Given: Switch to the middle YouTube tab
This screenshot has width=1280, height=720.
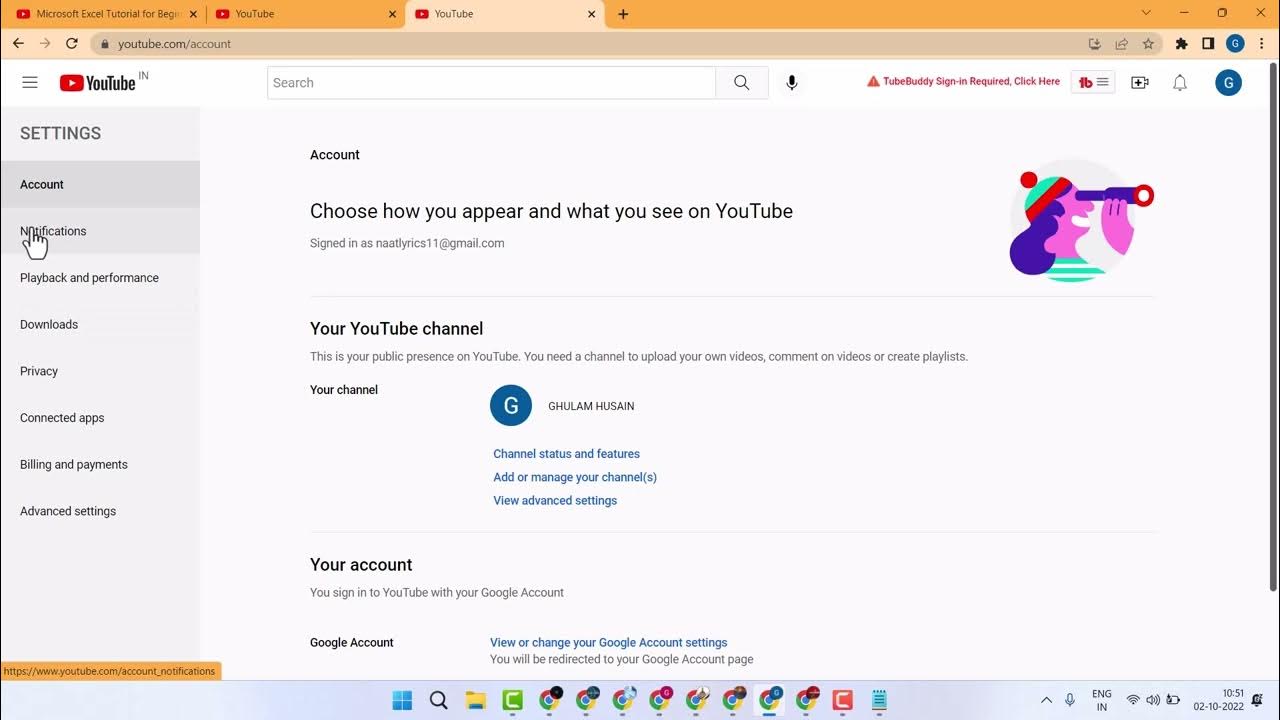Looking at the screenshot, I should pos(305,14).
